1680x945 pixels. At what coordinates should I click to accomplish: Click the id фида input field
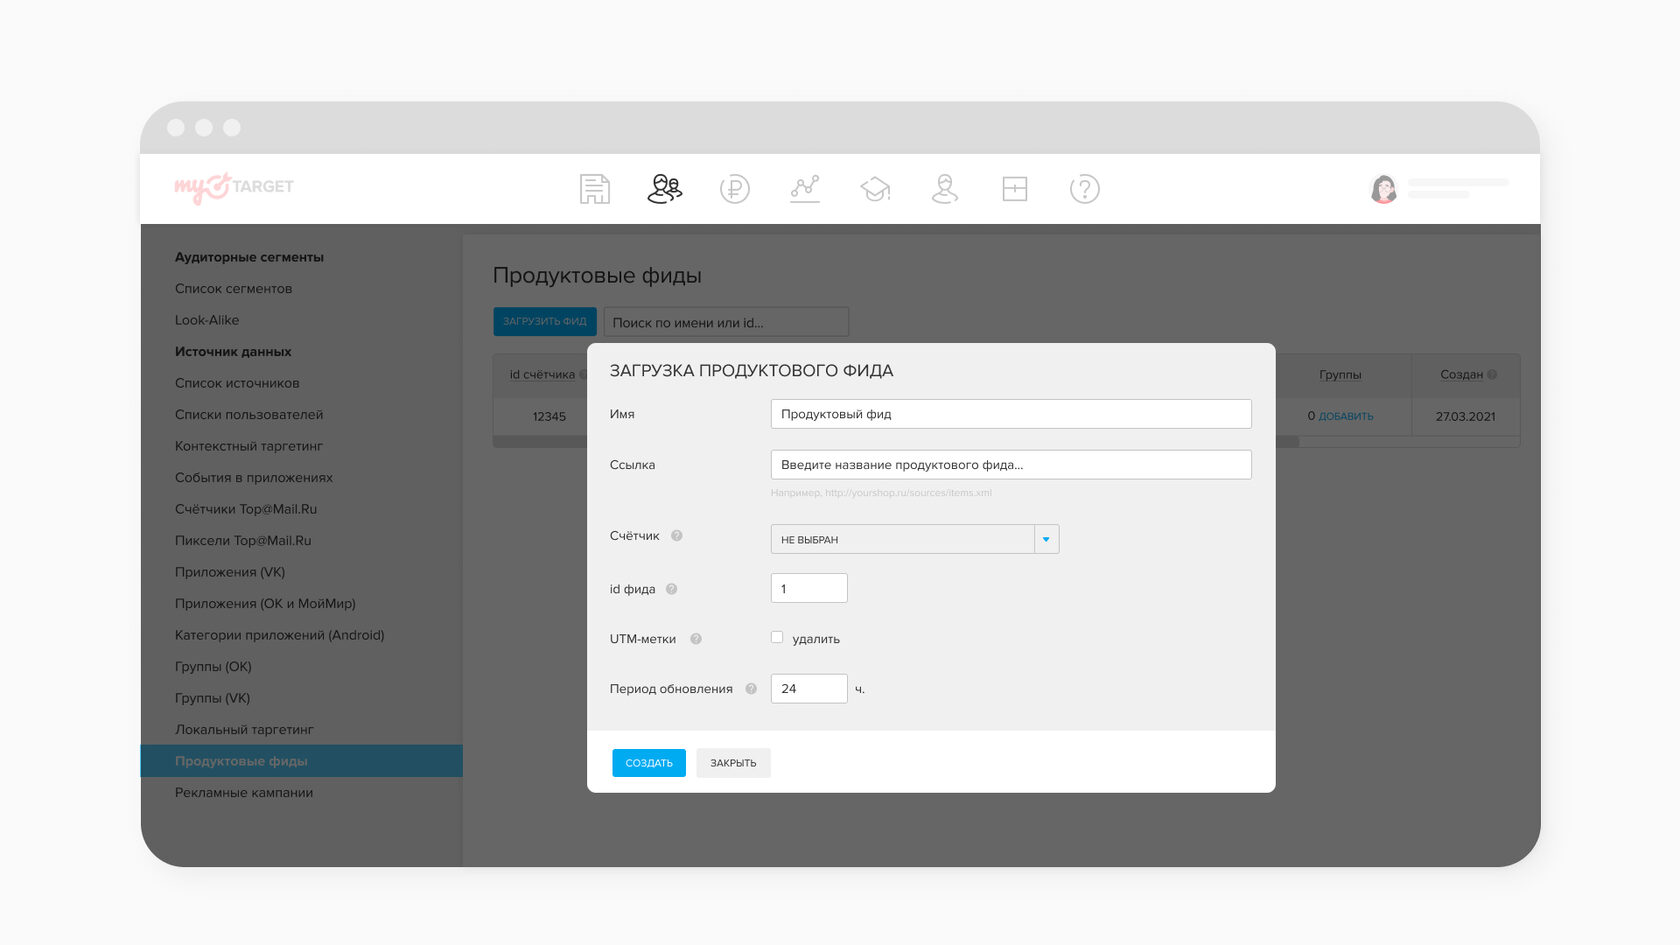[x=808, y=589]
